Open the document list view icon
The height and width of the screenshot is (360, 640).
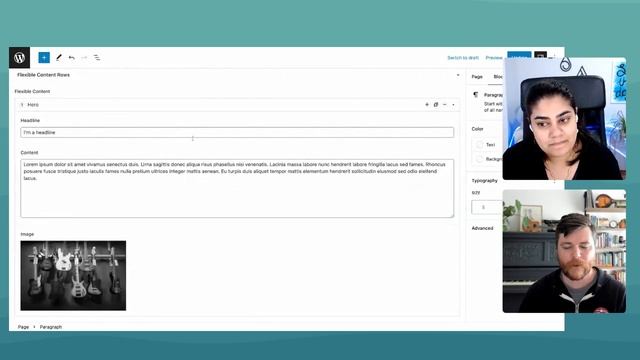(x=97, y=58)
